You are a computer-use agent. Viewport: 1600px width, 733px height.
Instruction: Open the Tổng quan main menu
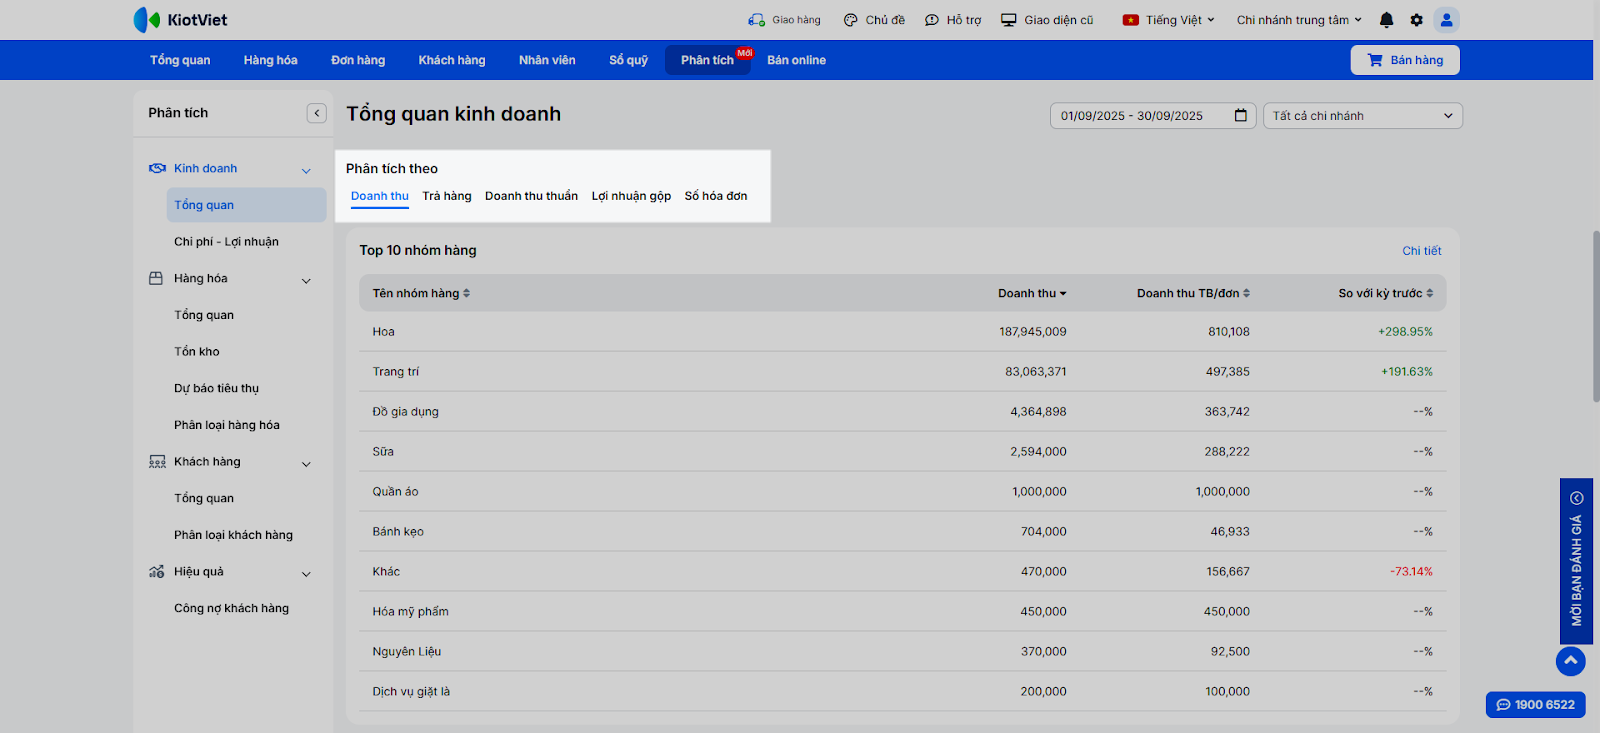180,60
